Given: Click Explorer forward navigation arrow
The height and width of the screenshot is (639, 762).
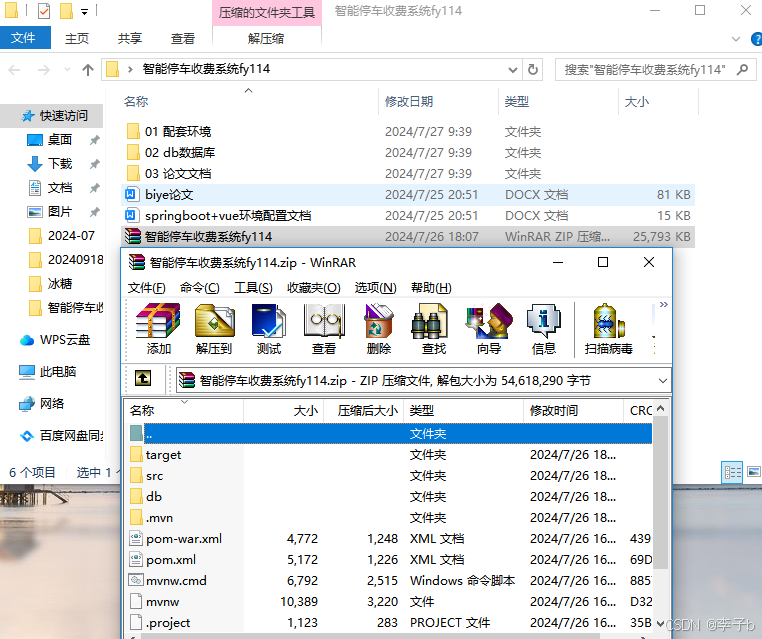Looking at the screenshot, I should pos(44,70).
